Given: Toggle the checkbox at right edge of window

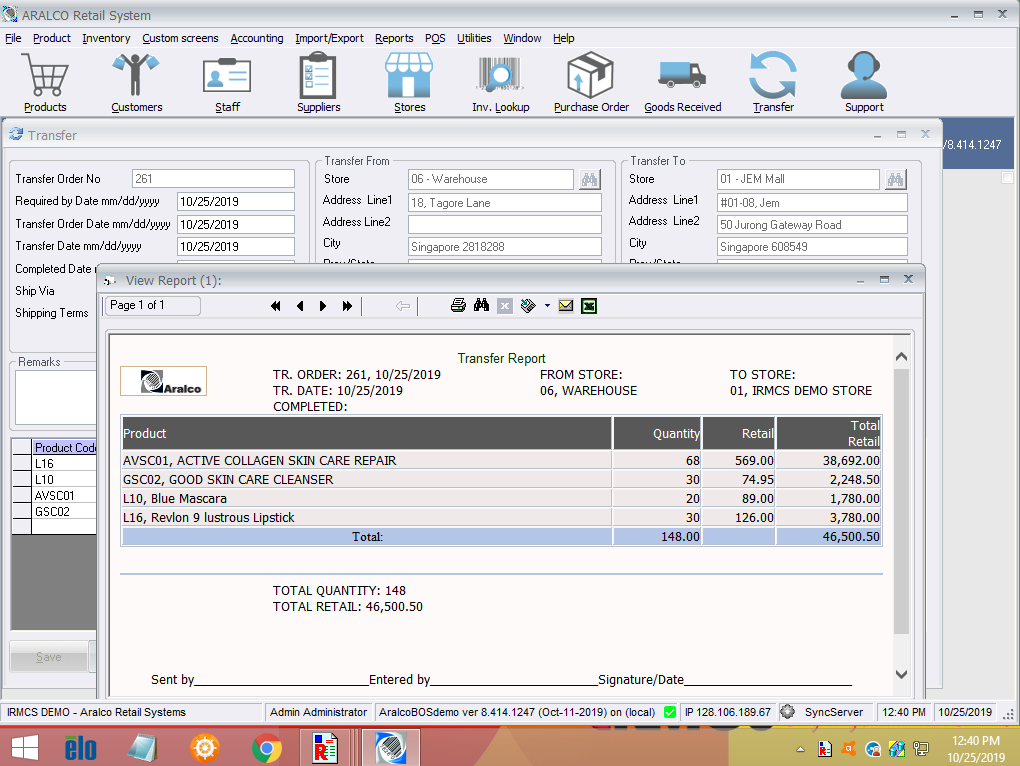Looking at the screenshot, I should pyautogui.click(x=1007, y=177).
